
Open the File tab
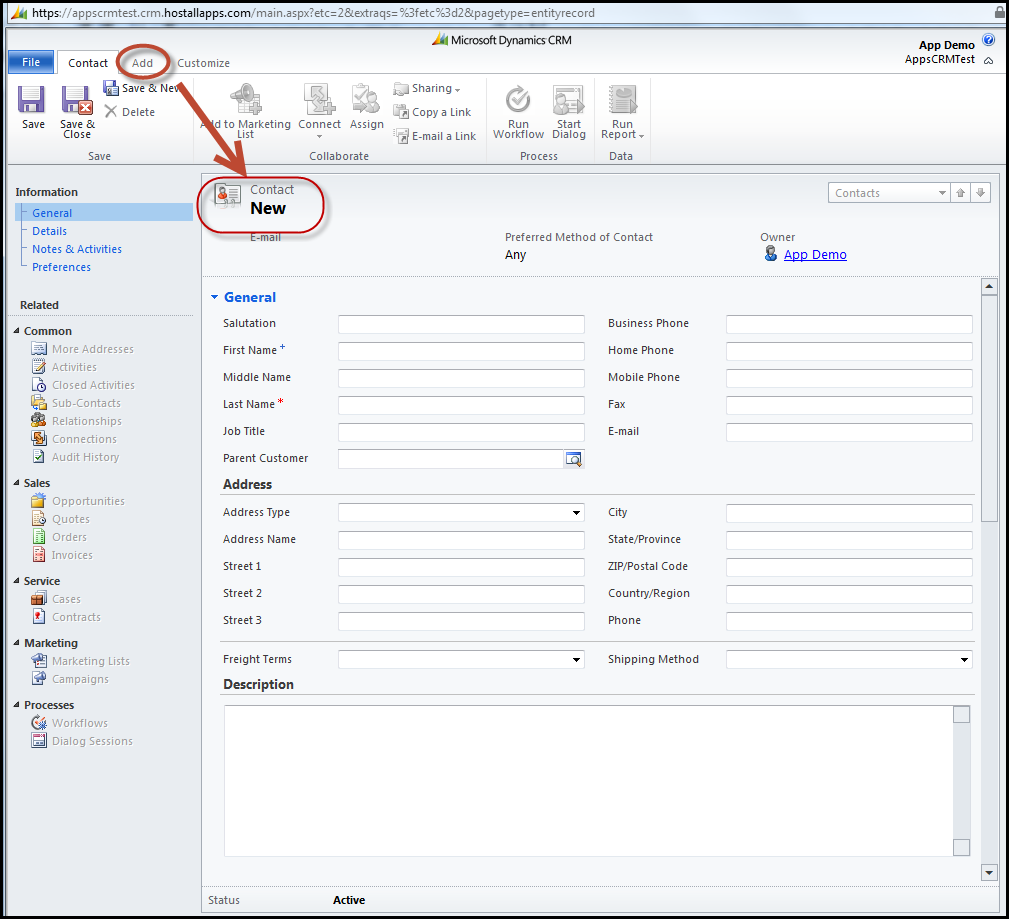point(31,62)
